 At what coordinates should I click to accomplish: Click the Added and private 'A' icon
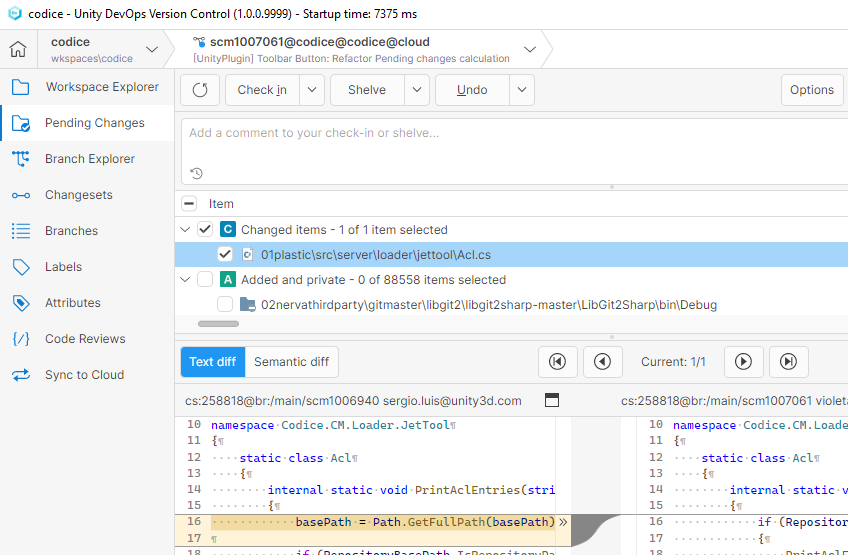coord(228,280)
